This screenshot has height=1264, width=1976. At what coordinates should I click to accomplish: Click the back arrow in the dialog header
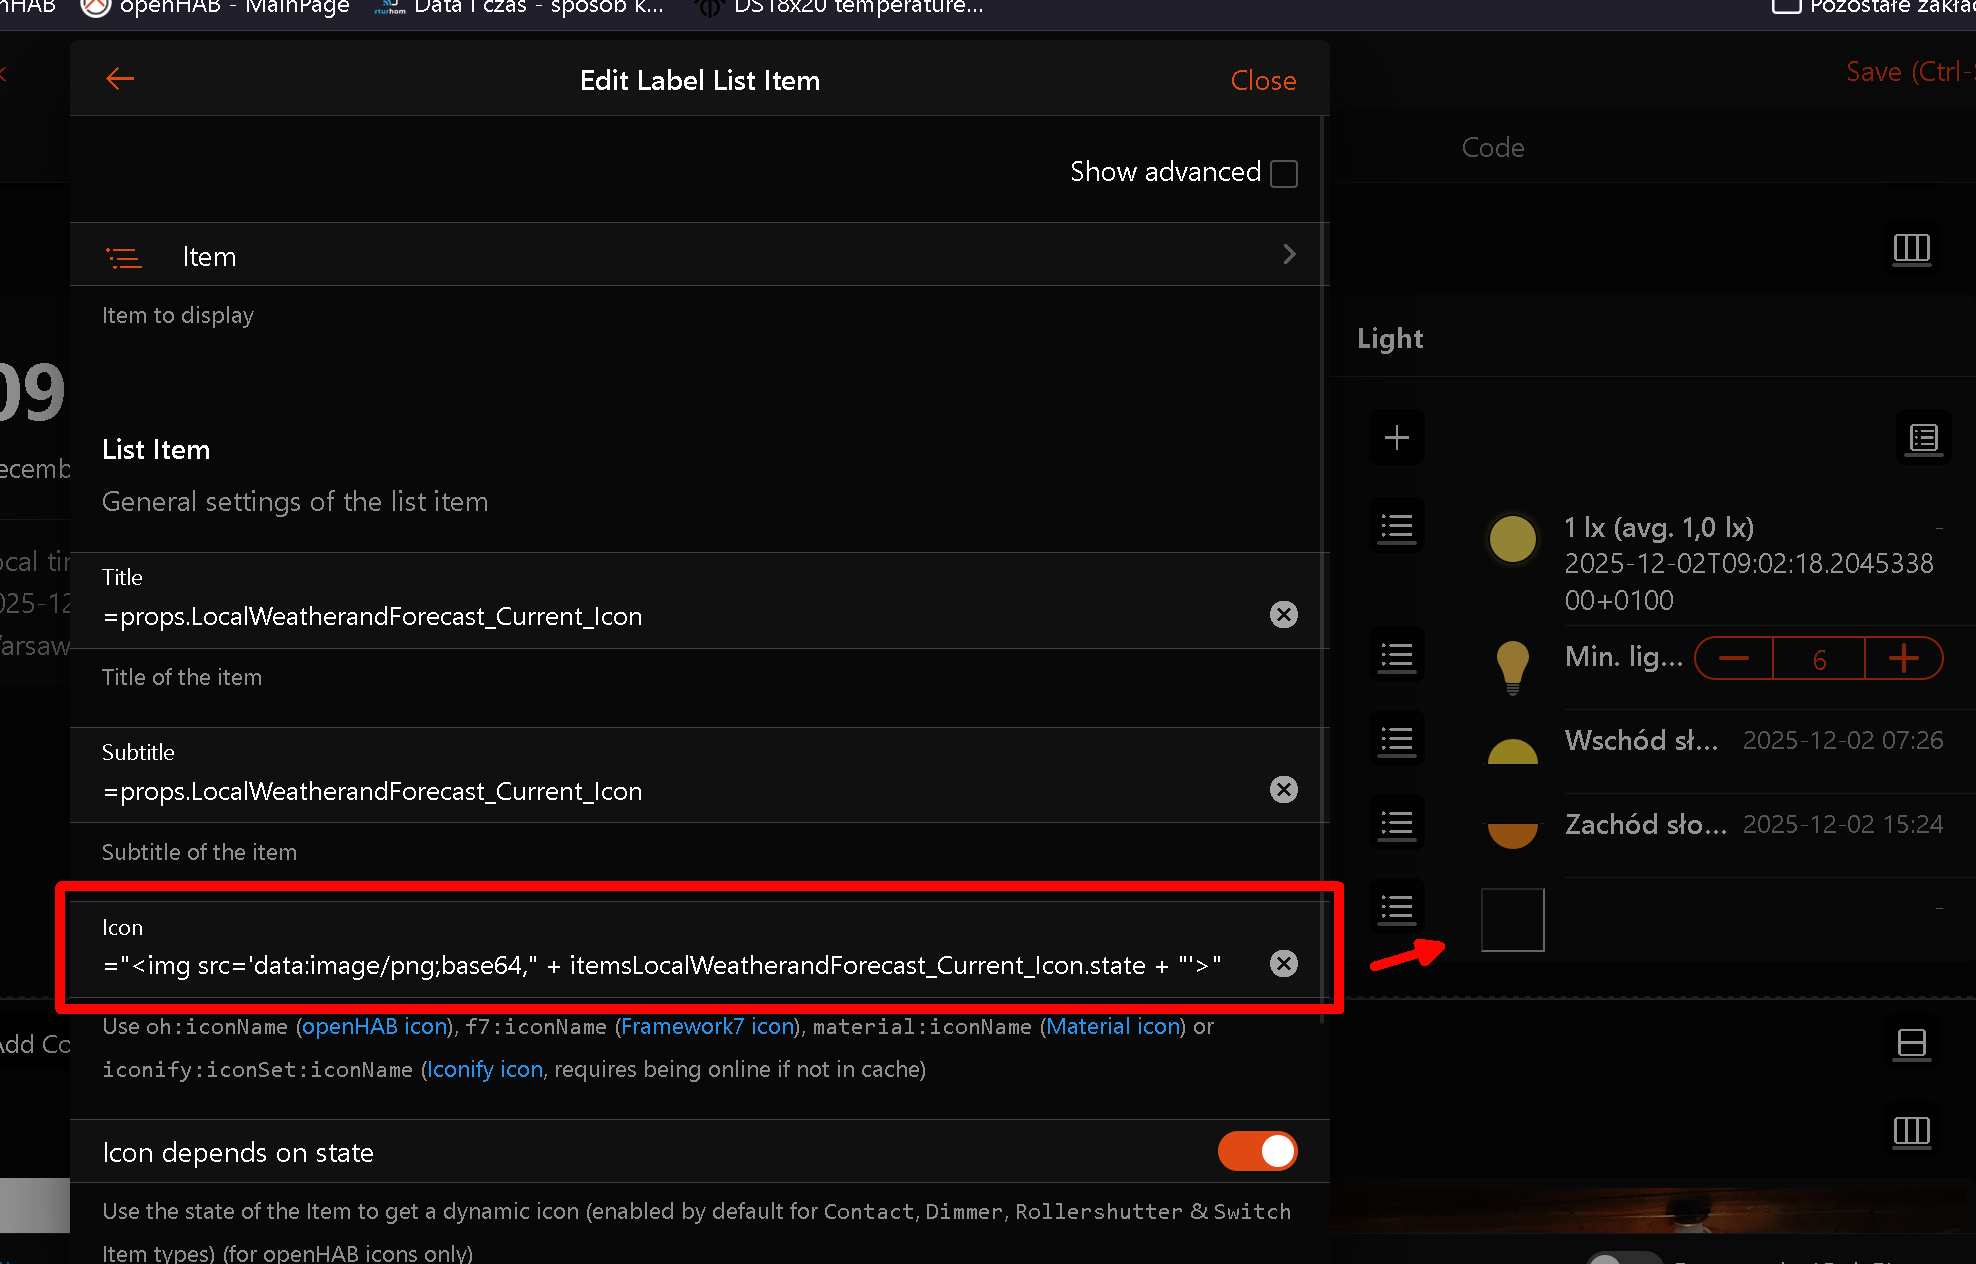[120, 79]
